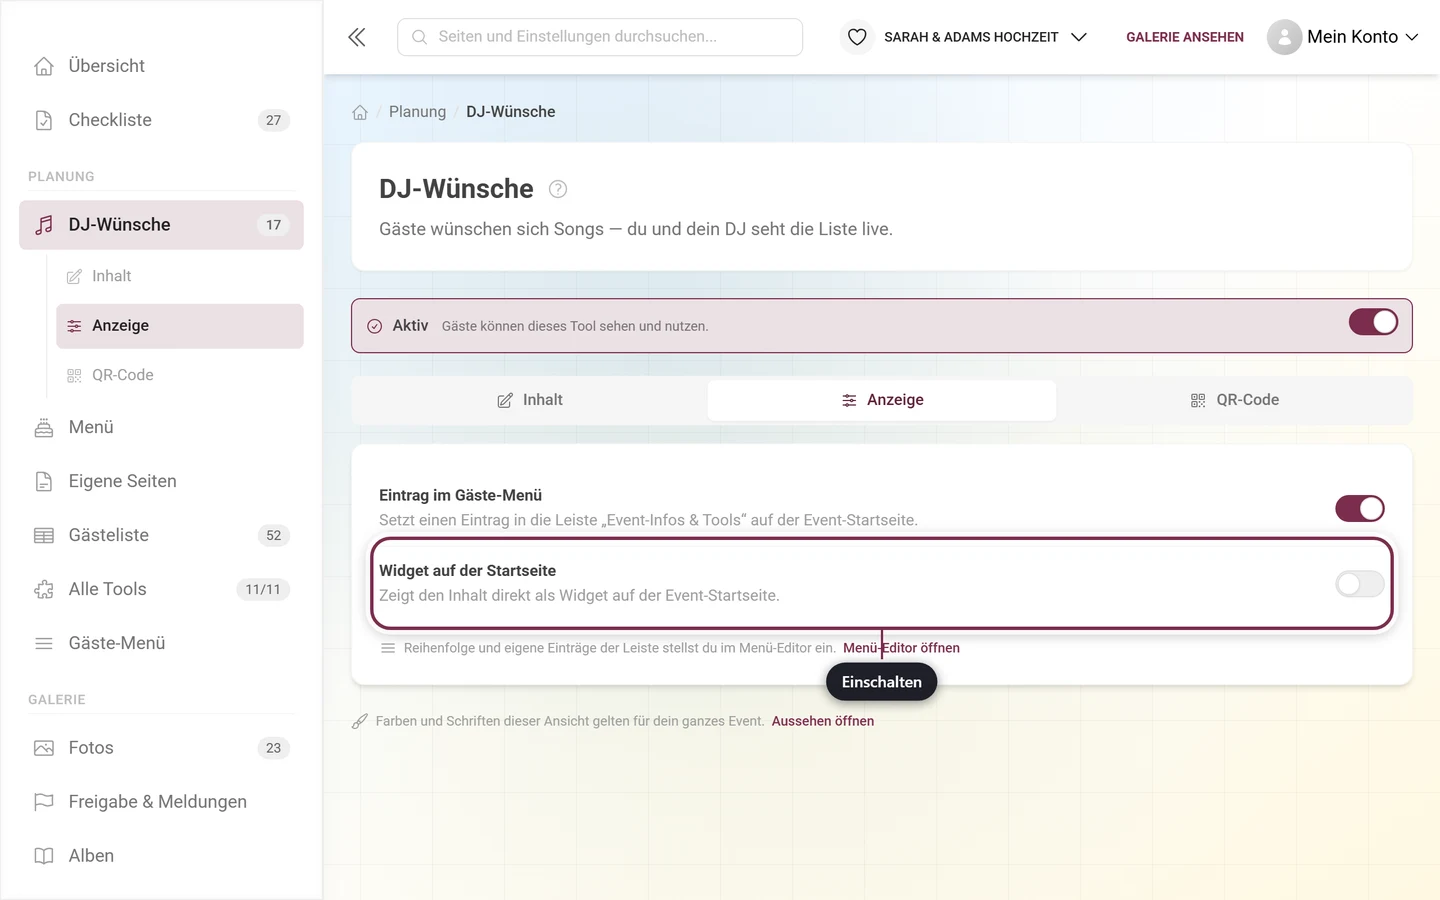Select Anzeige sub-item in sidebar
This screenshot has width=1440, height=900.
click(180, 326)
